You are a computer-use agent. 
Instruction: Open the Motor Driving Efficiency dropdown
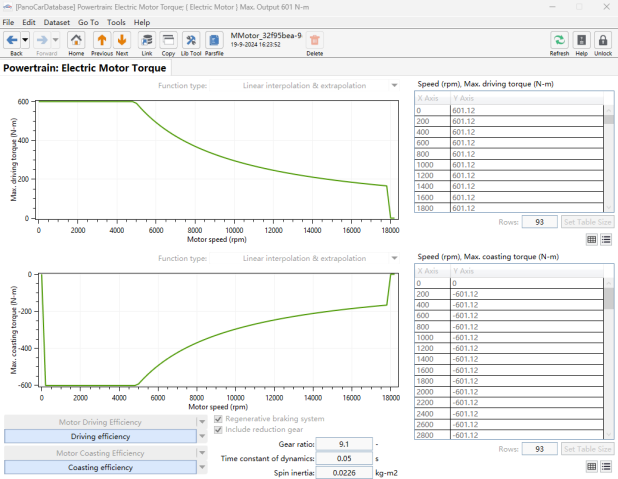click(x=202, y=422)
